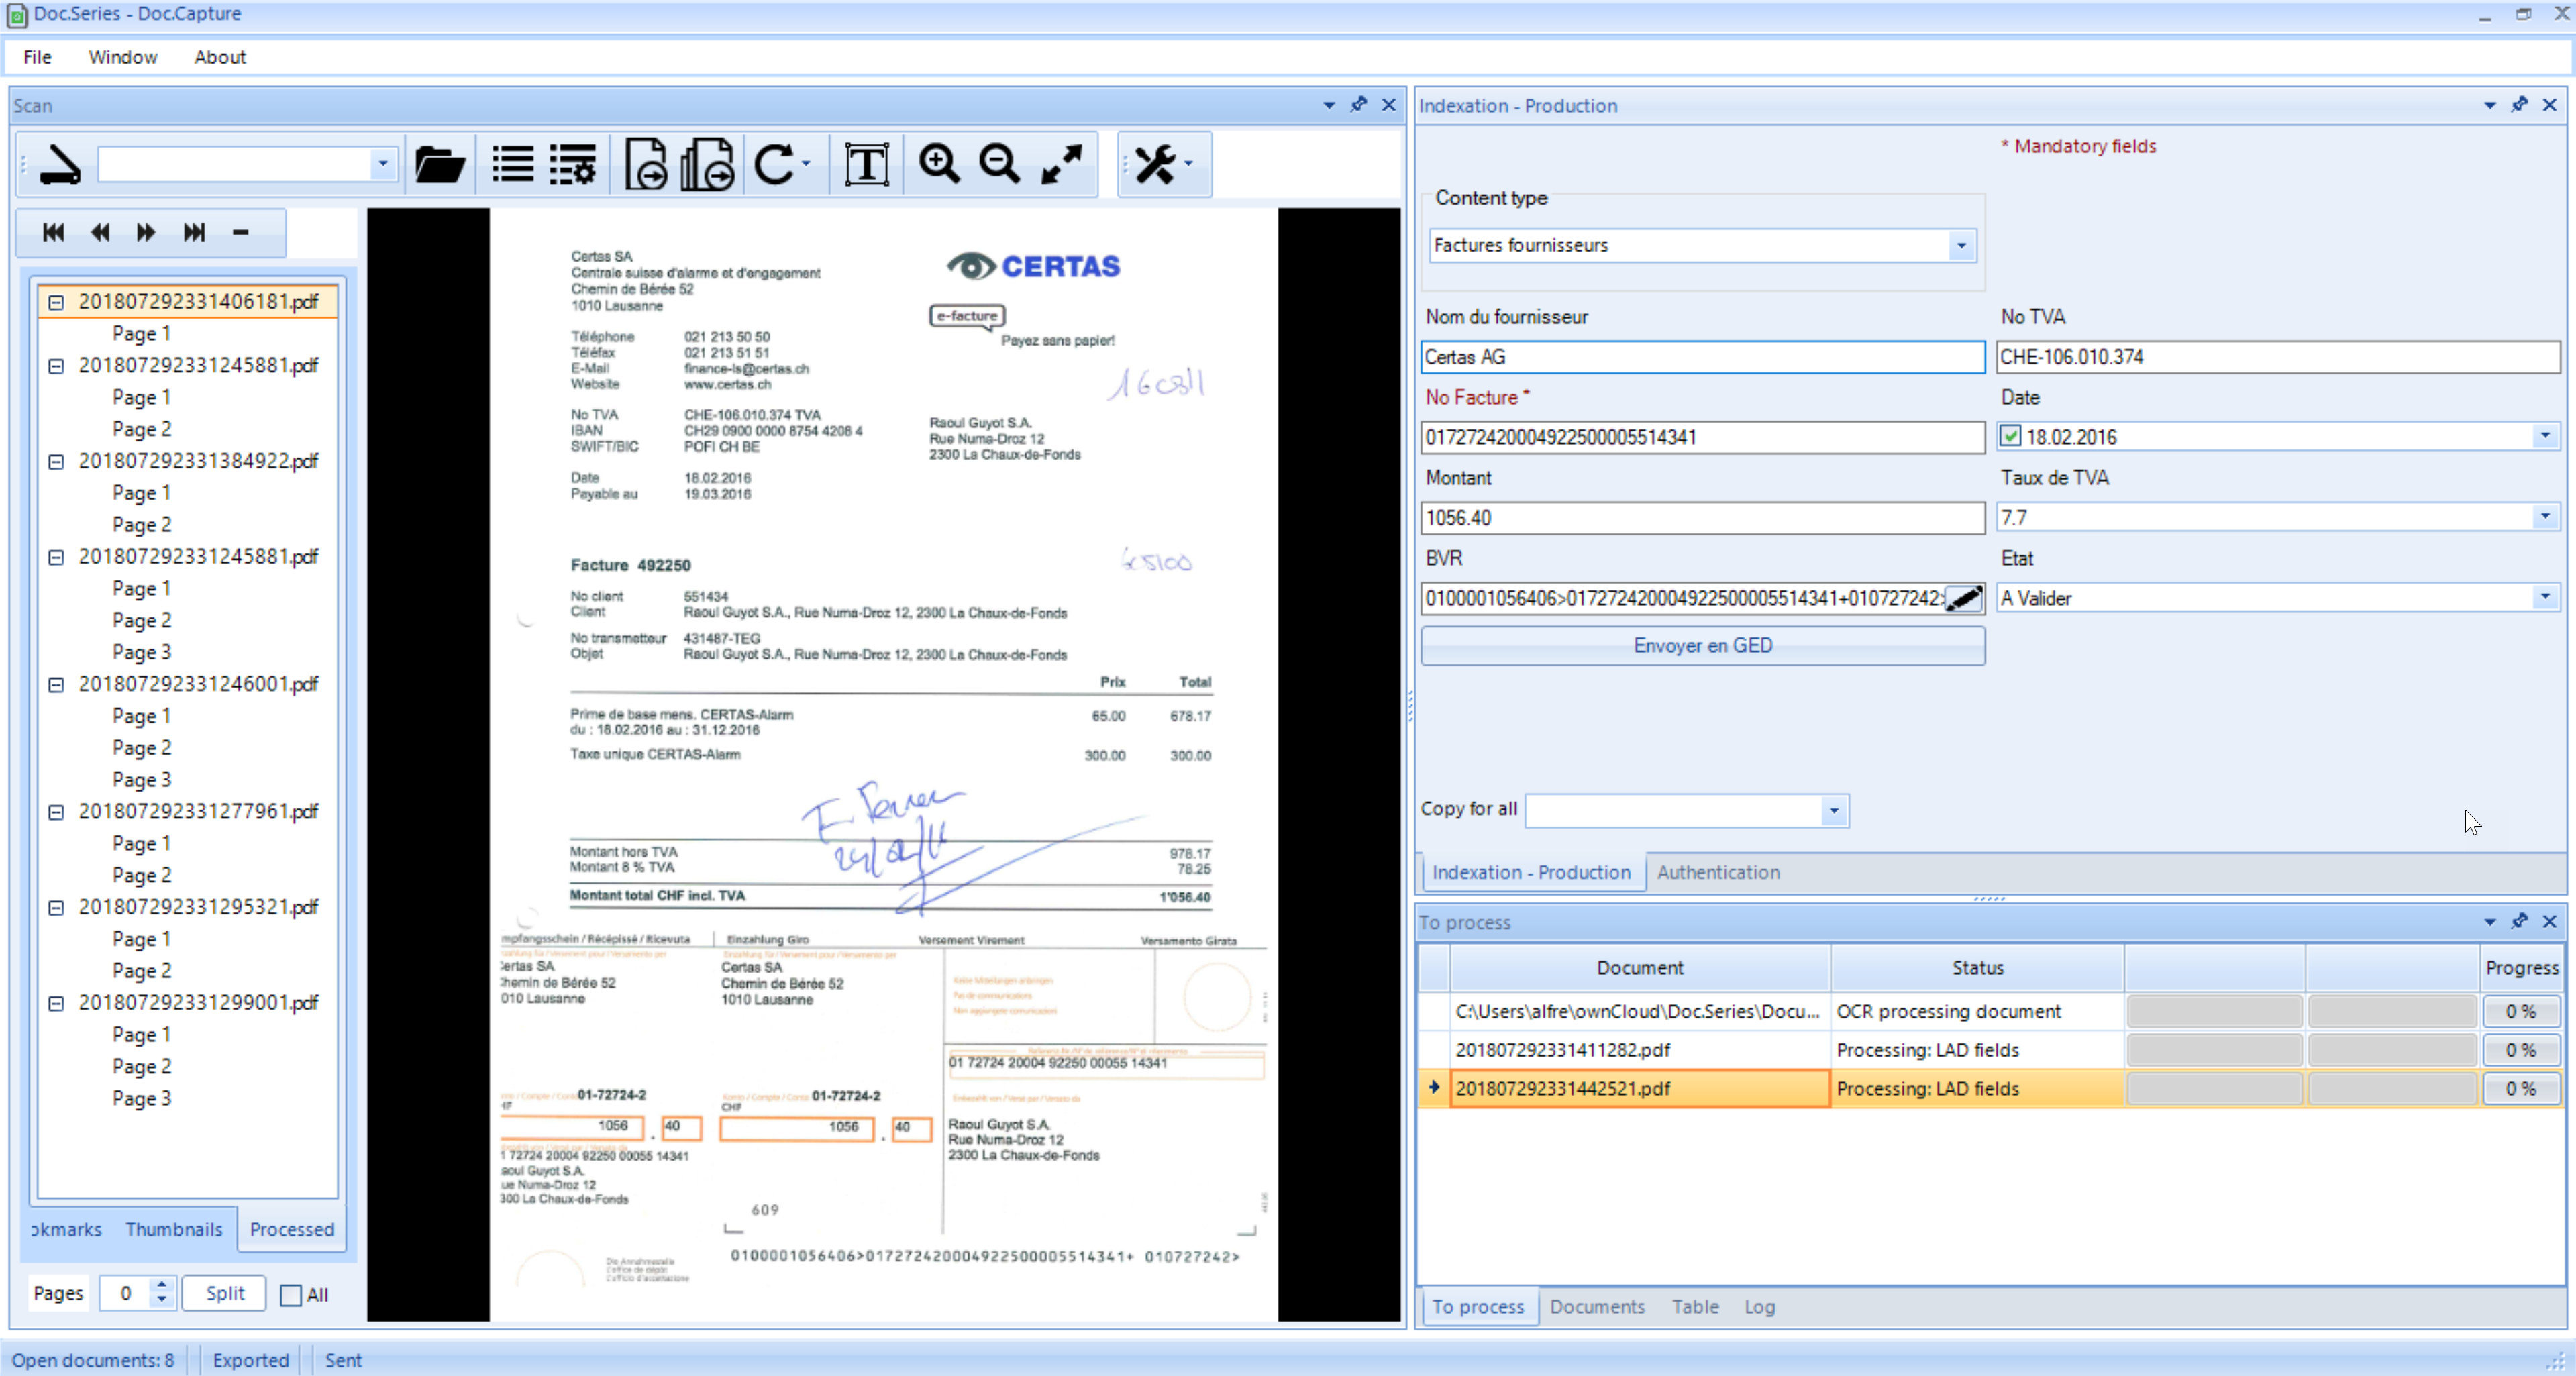Open the tools wrench icon
Image resolution: width=2576 pixels, height=1376 pixels.
[x=1156, y=164]
